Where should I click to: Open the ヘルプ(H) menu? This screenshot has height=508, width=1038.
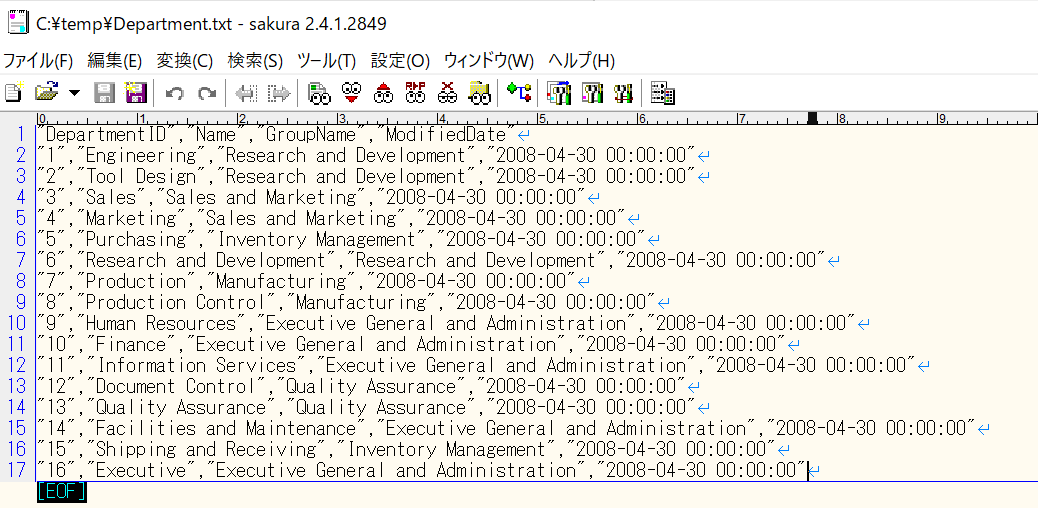pyautogui.click(x=582, y=61)
